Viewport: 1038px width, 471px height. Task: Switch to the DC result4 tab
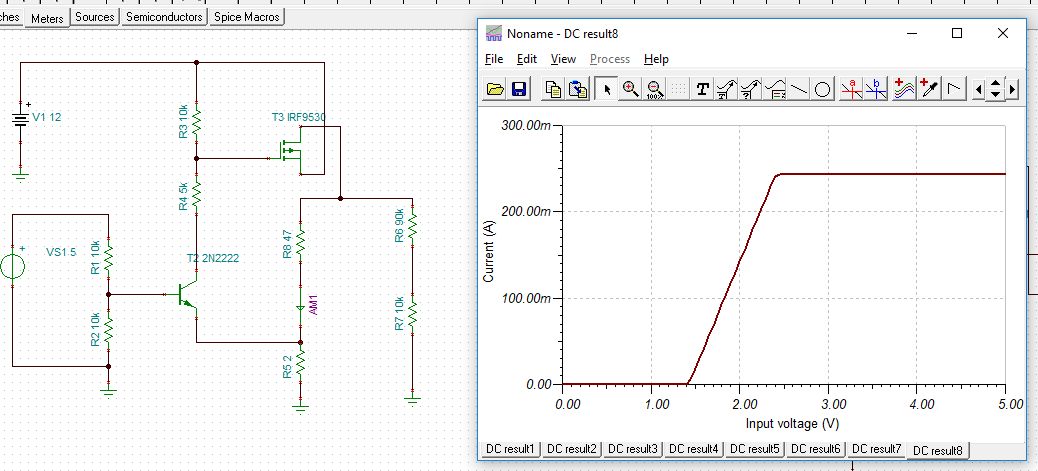[x=694, y=448]
